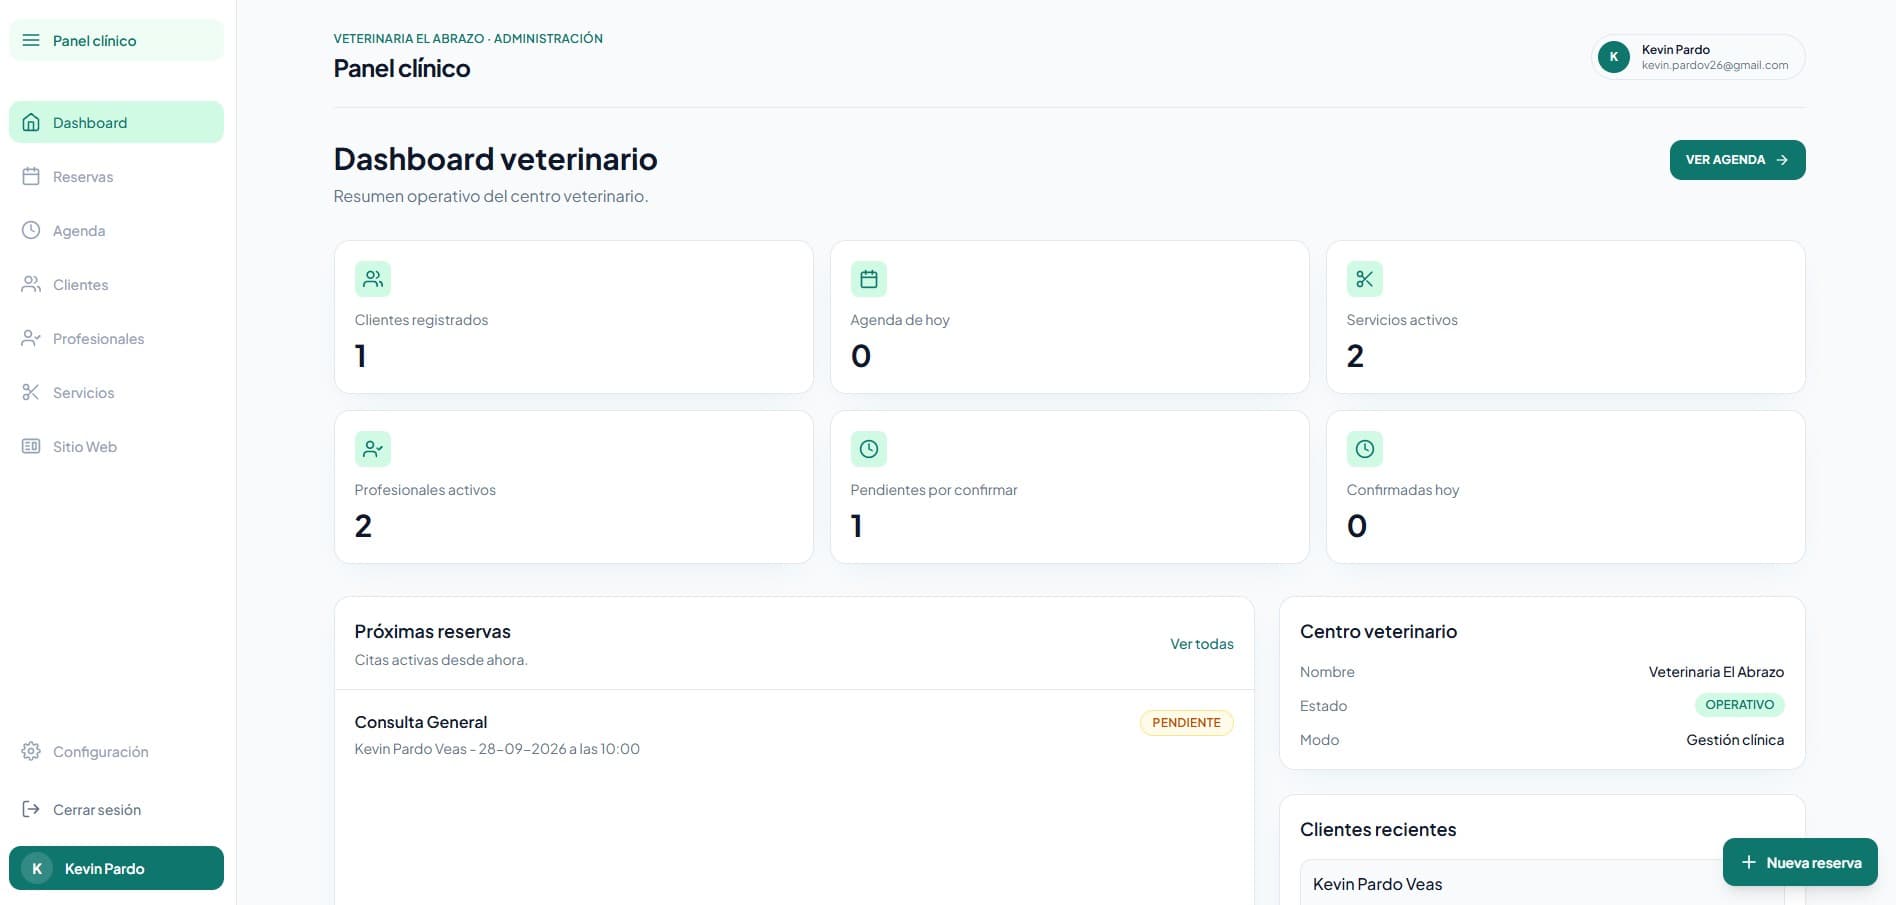Viewport: 1896px width, 905px height.
Task: Open the Servicios page
Action: pyautogui.click(x=116, y=392)
